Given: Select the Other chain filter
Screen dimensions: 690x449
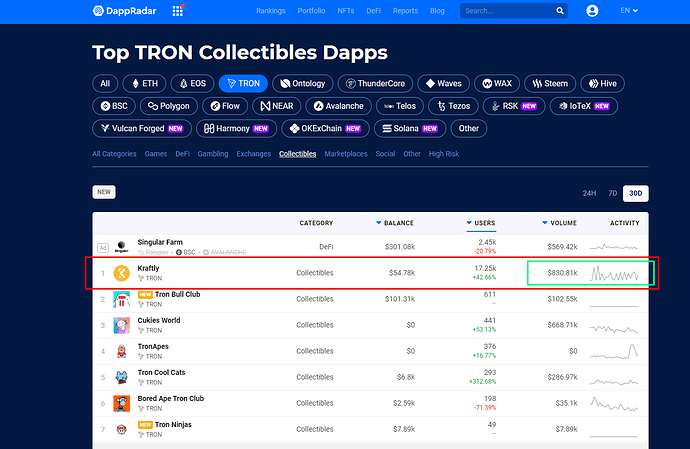Looking at the screenshot, I should [469, 129].
